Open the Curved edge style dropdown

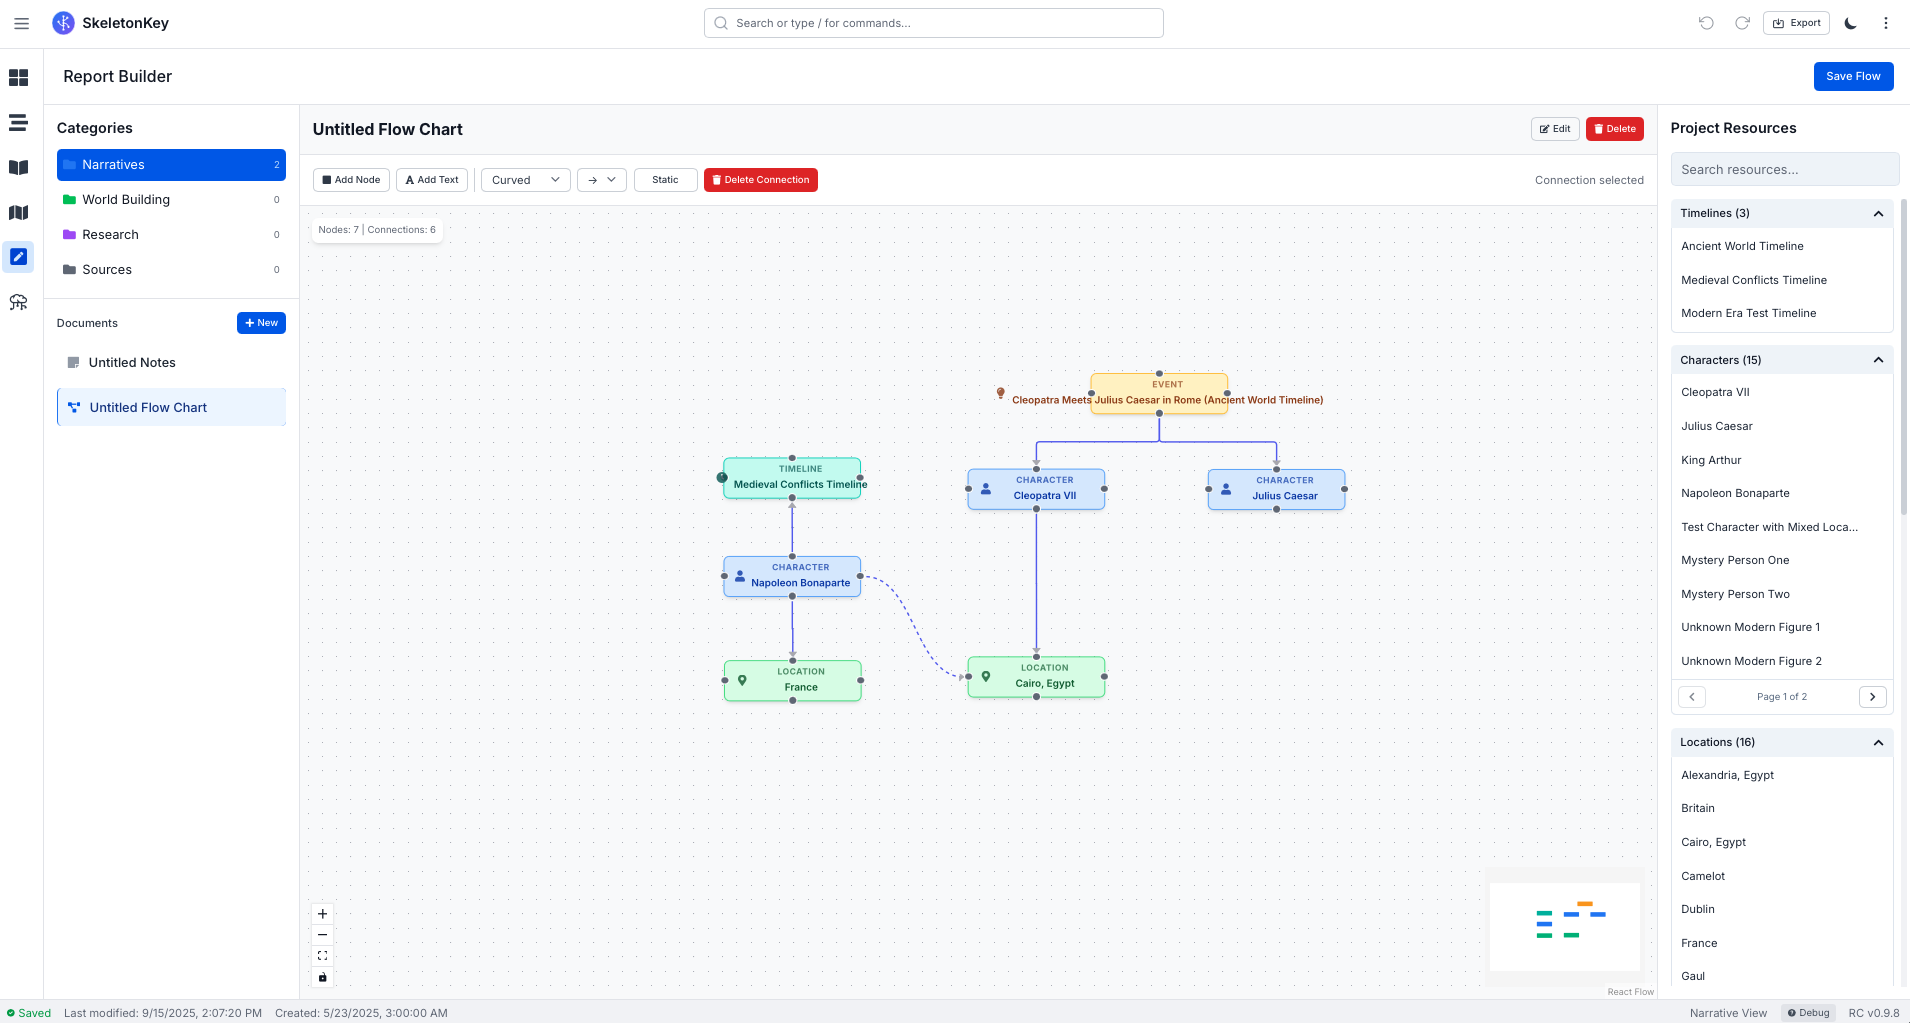click(x=524, y=179)
